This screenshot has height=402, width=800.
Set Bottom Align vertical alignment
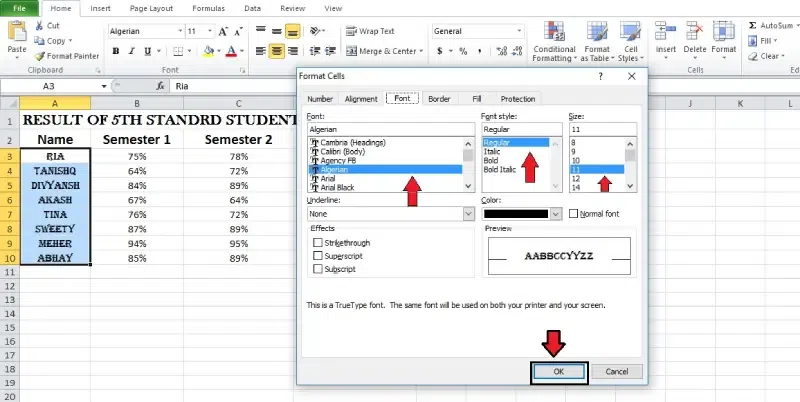[x=293, y=31]
